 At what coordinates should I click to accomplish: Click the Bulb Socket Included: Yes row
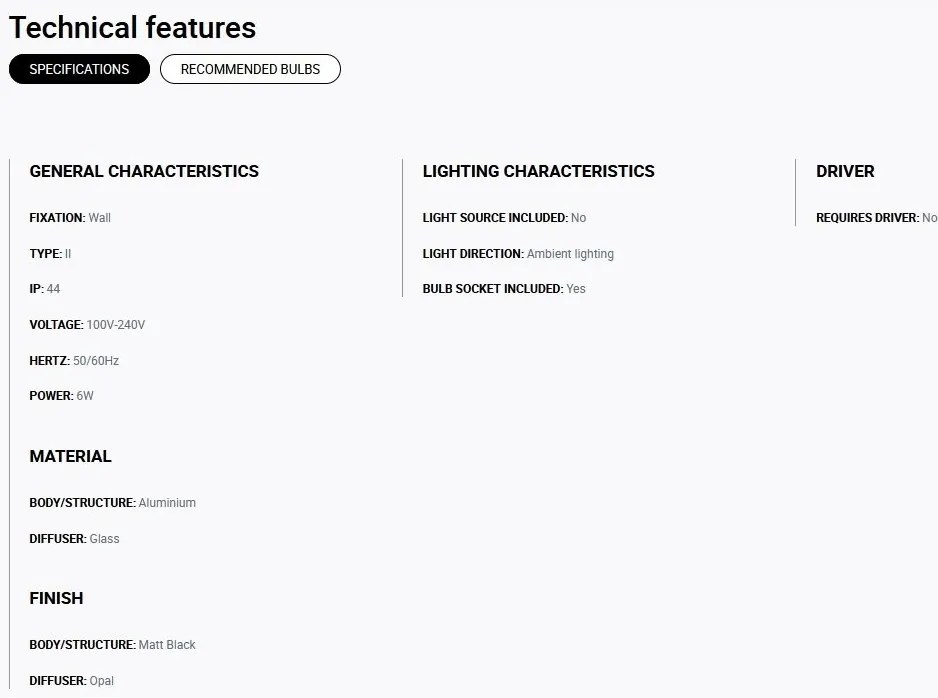(504, 289)
